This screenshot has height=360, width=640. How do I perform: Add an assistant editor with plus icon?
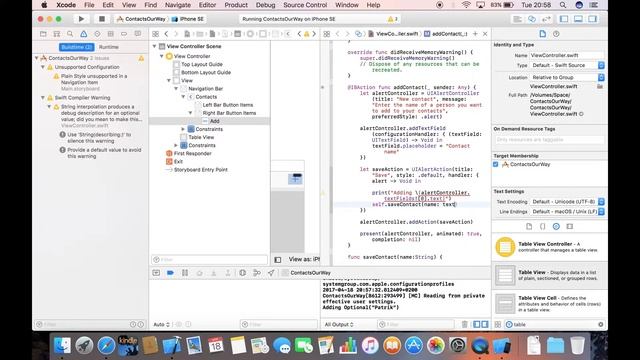475,34
